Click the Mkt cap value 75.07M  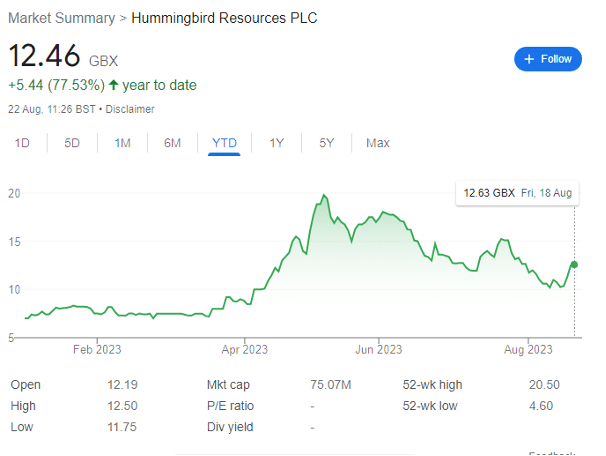coord(330,385)
